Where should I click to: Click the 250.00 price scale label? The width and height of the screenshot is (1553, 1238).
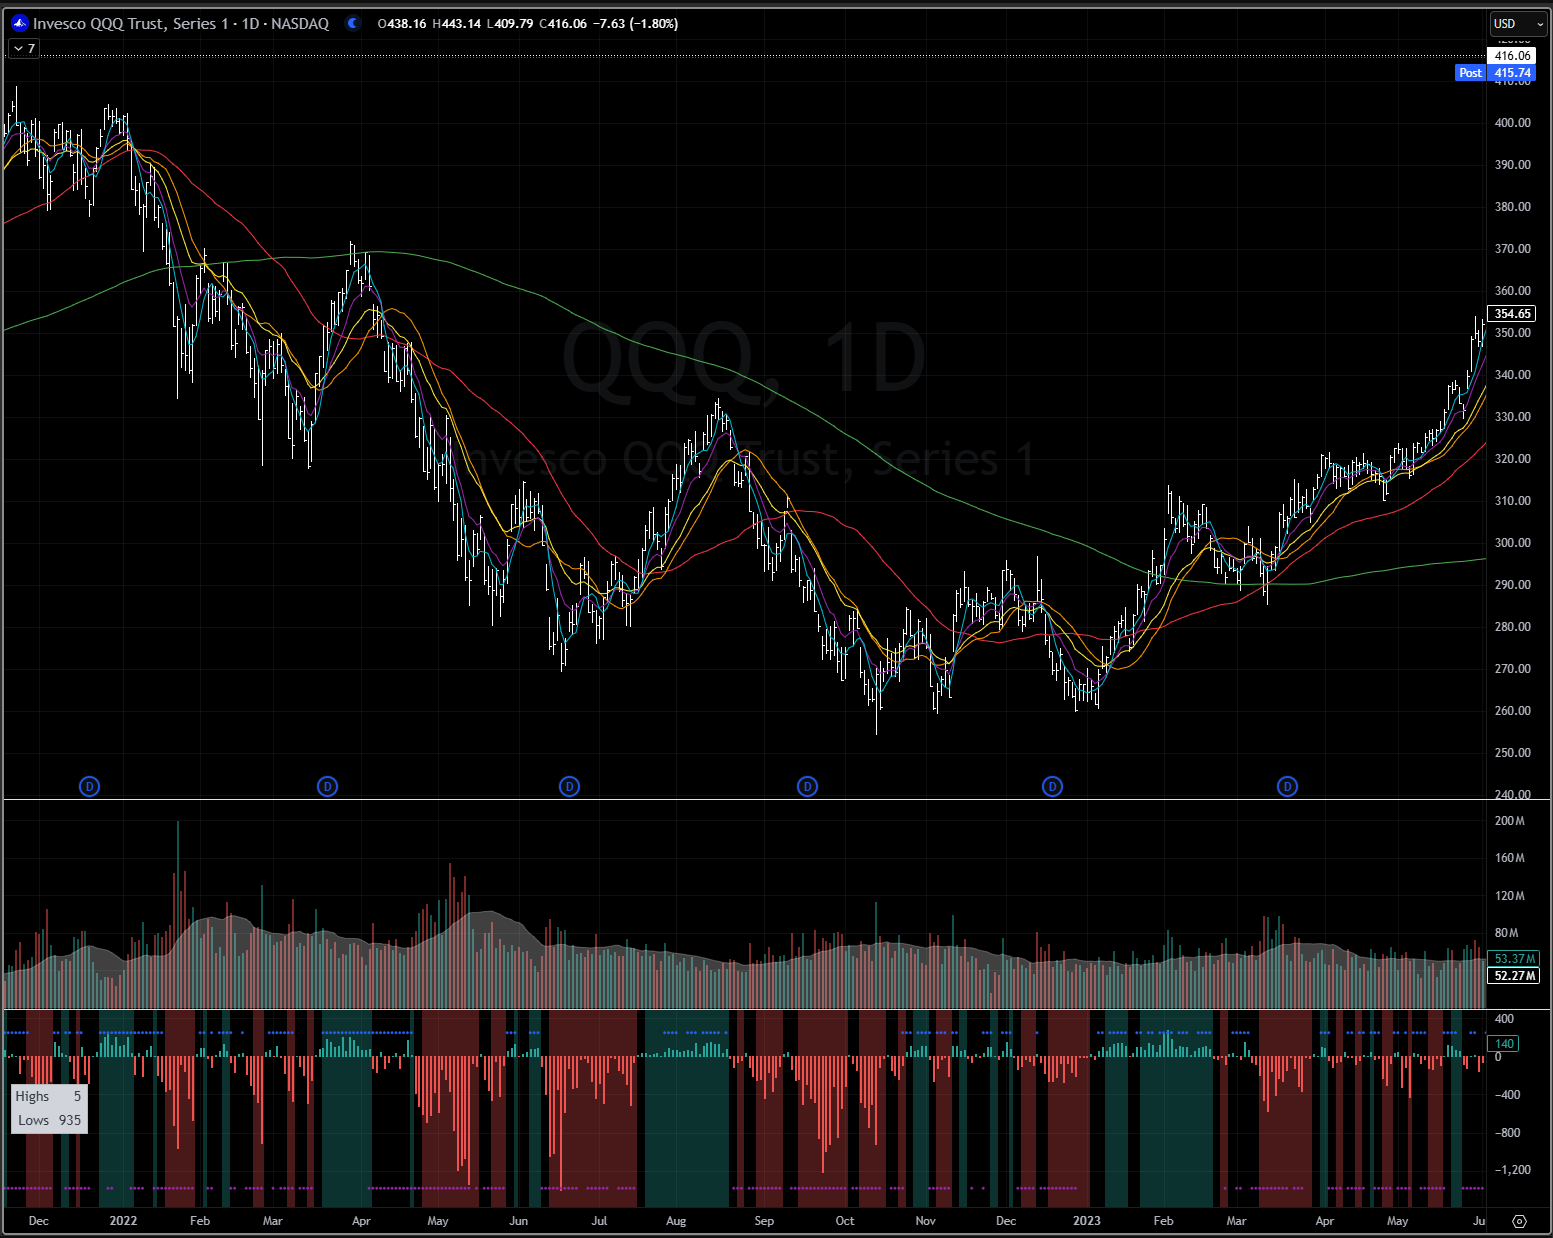click(x=1512, y=753)
